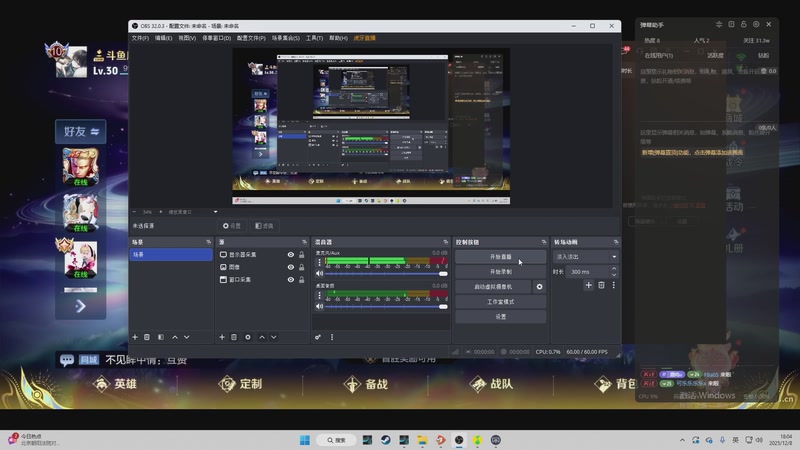Undock the Scene Transitions panel
800x450 pixels.
click(x=616, y=242)
